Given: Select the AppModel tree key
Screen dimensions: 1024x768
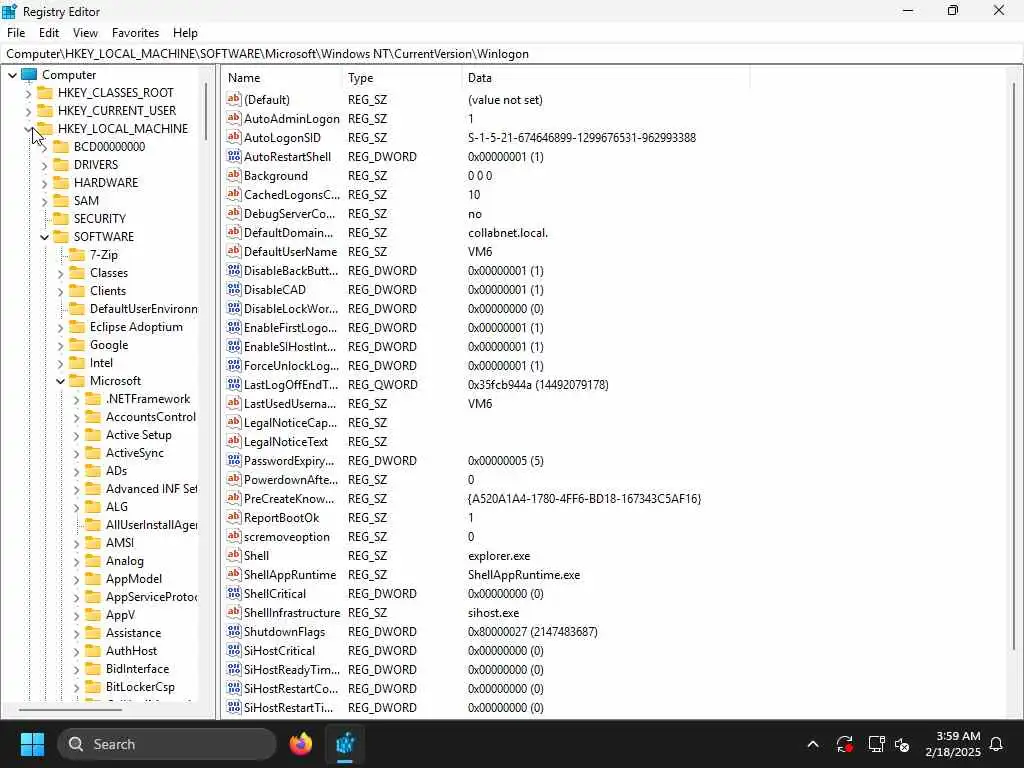Looking at the screenshot, I should (134, 579).
